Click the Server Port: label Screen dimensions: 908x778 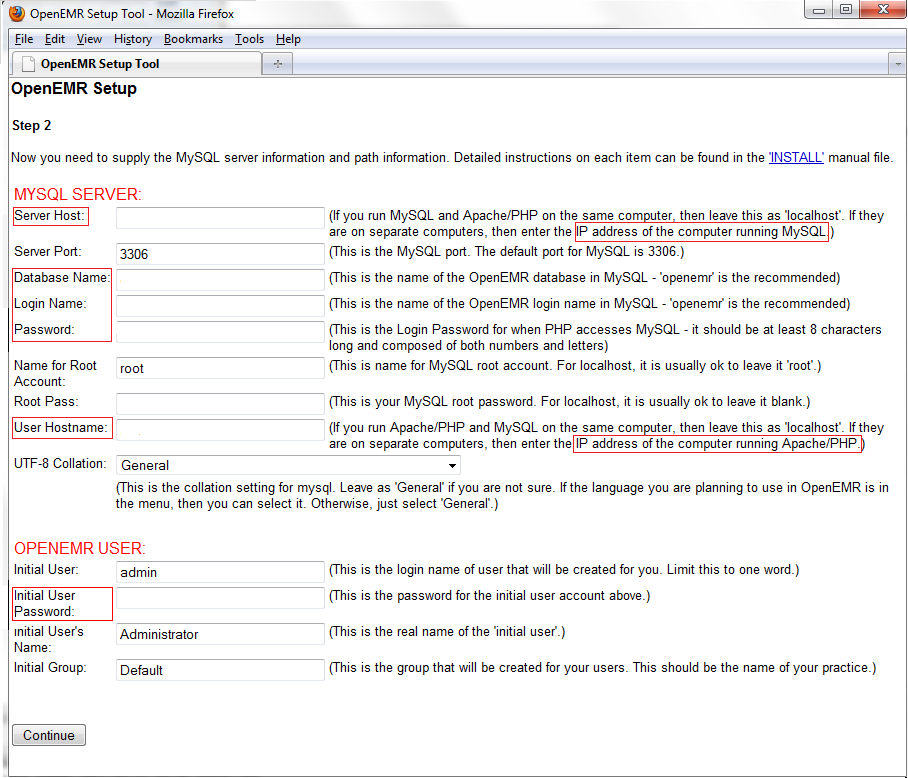(47, 251)
